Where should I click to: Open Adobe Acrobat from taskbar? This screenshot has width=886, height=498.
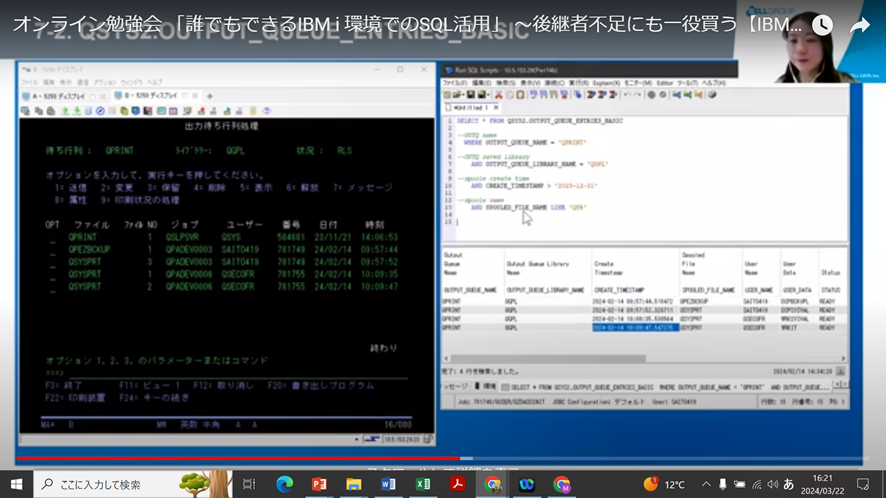pyautogui.click(x=457, y=484)
